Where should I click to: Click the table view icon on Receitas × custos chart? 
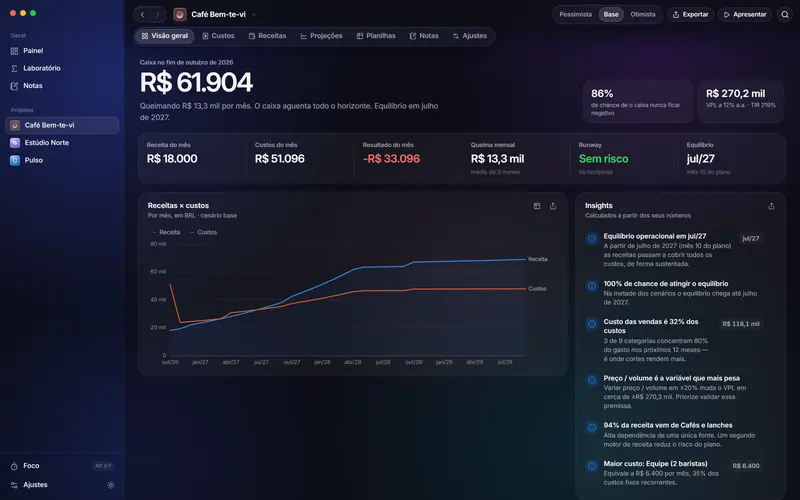[537, 206]
